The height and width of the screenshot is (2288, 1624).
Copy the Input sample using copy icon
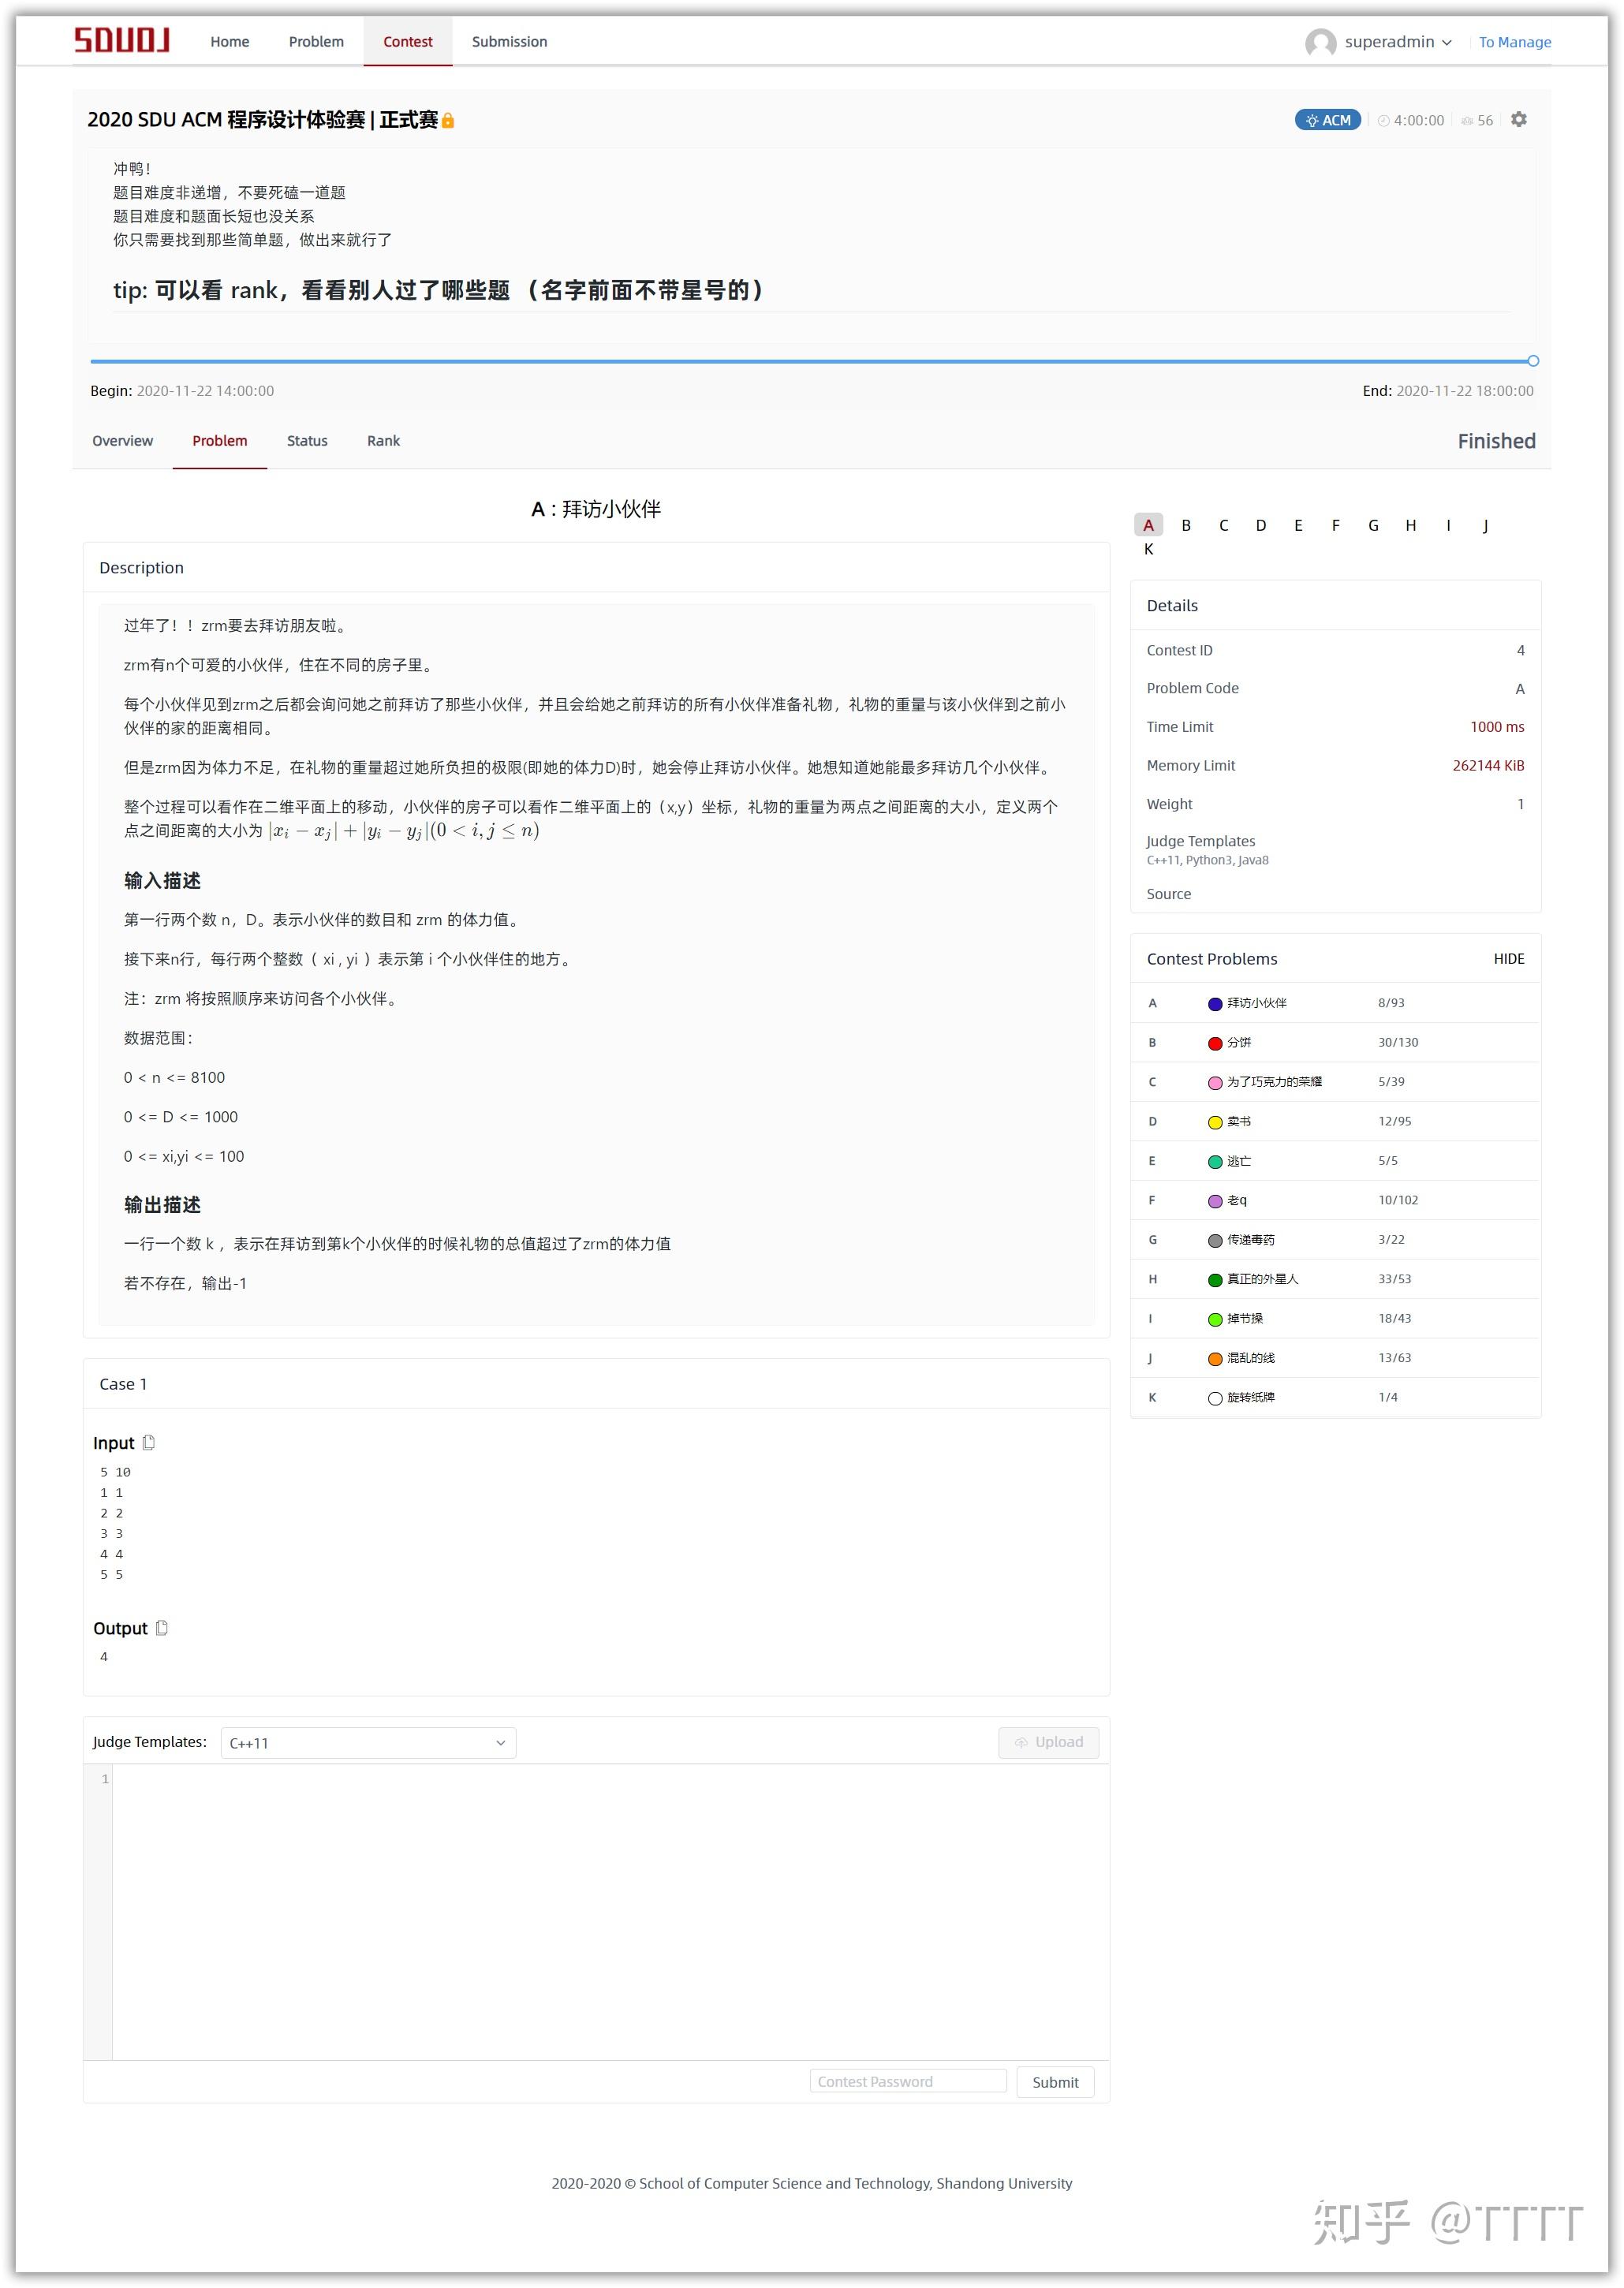point(149,1444)
